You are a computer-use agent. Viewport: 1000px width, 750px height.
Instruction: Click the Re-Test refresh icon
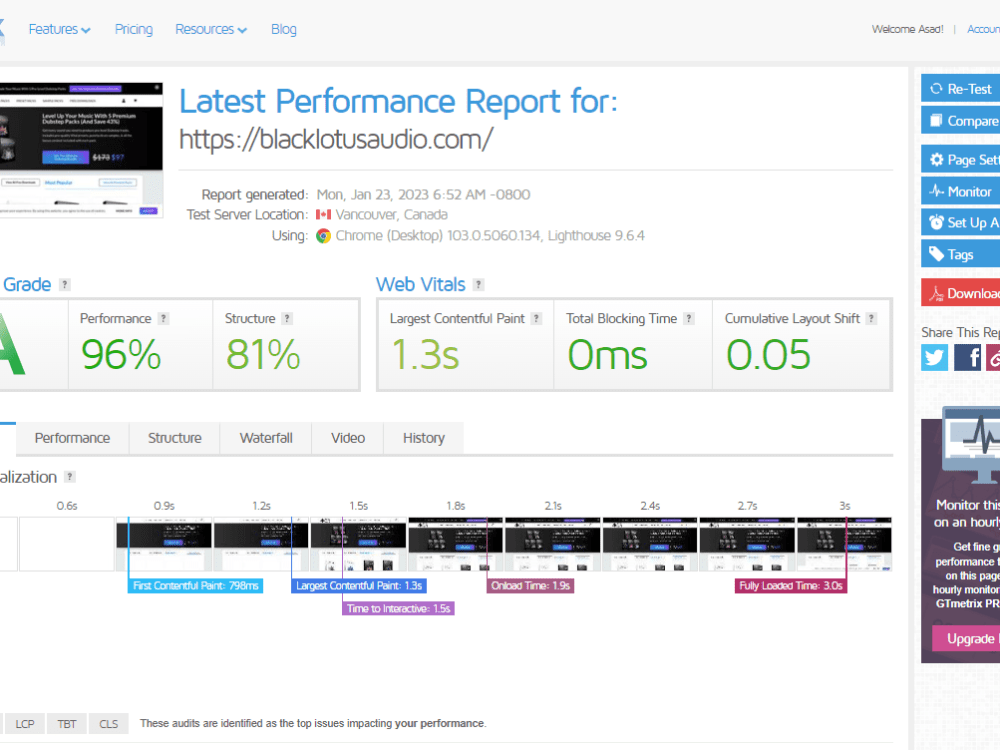936,89
